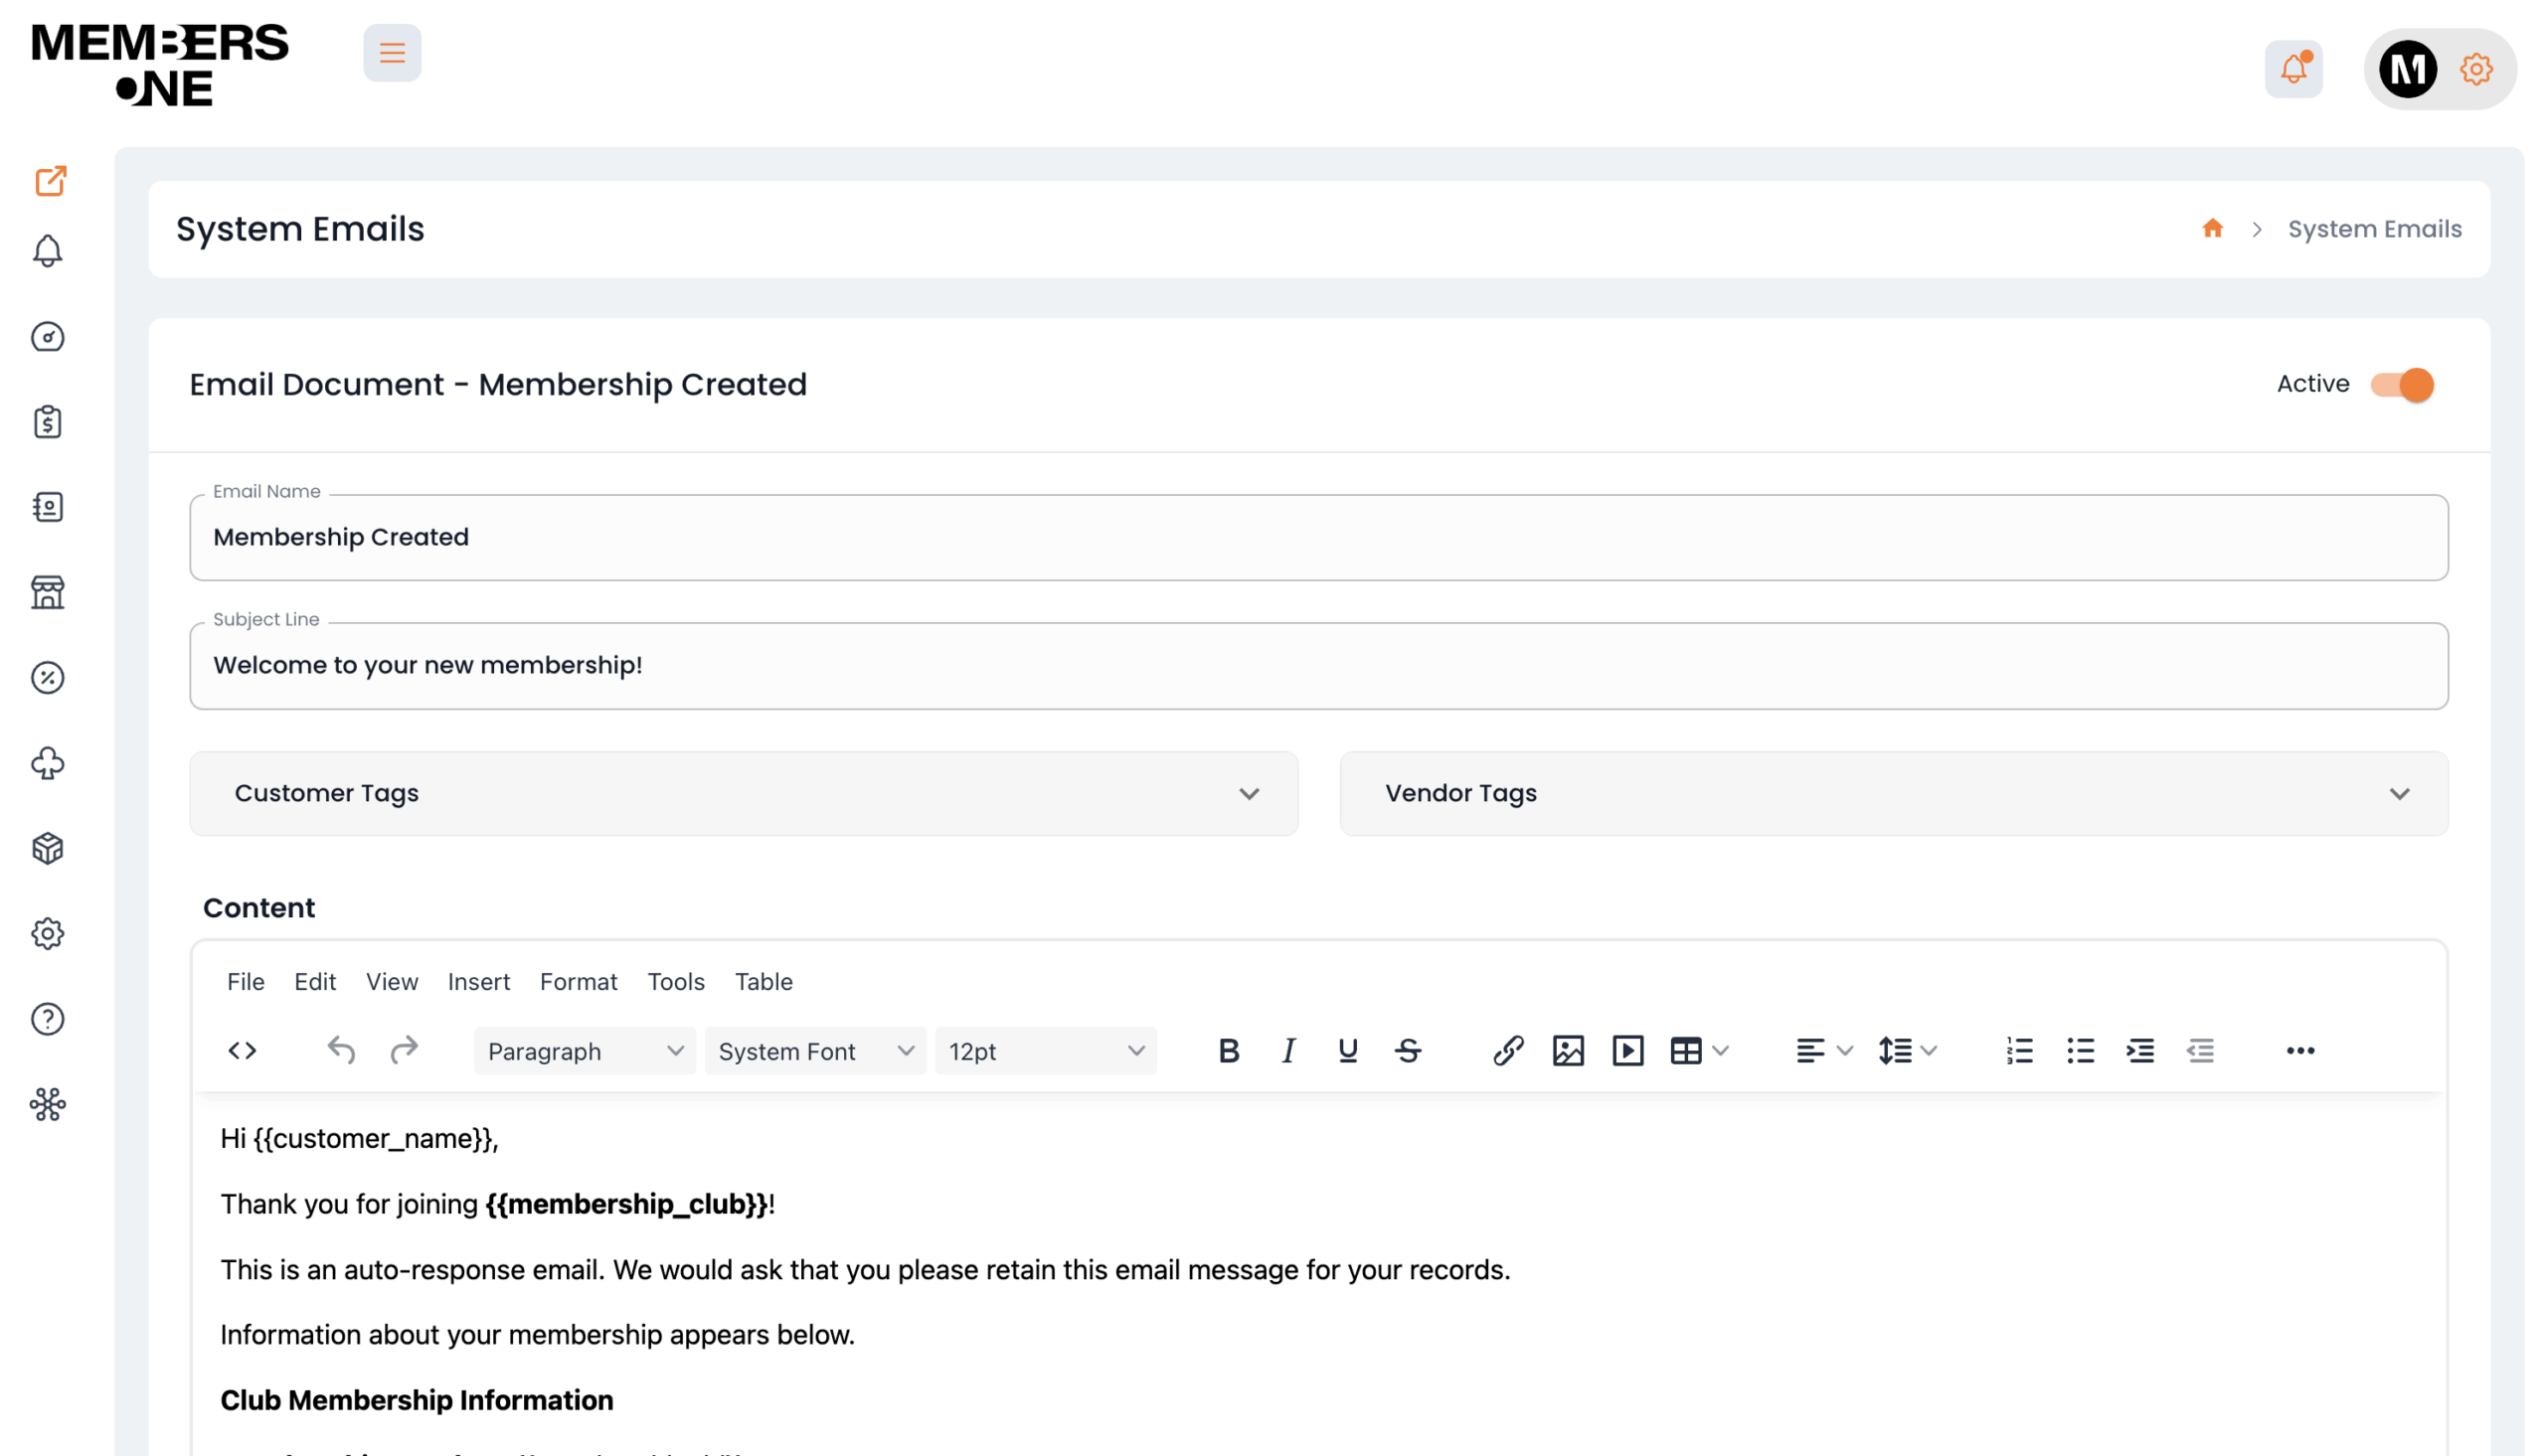The height and width of the screenshot is (1456, 2545).
Task: Expand the Customer Tags dropdown
Action: pos(743,793)
